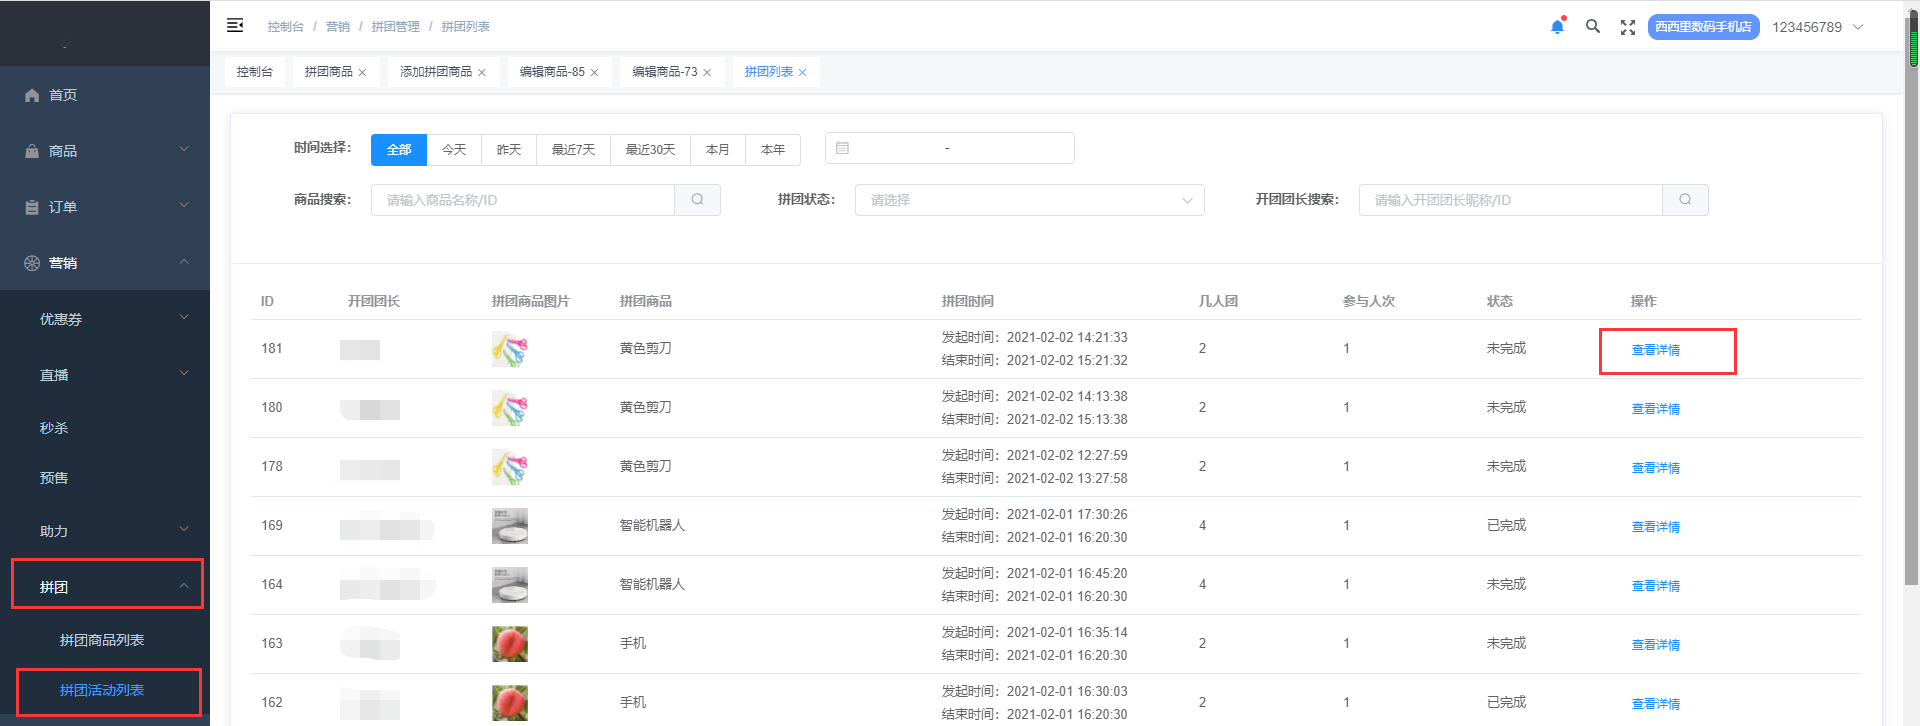The image size is (1920, 726).
Task: Select the 全部 time filter
Action: [399, 150]
